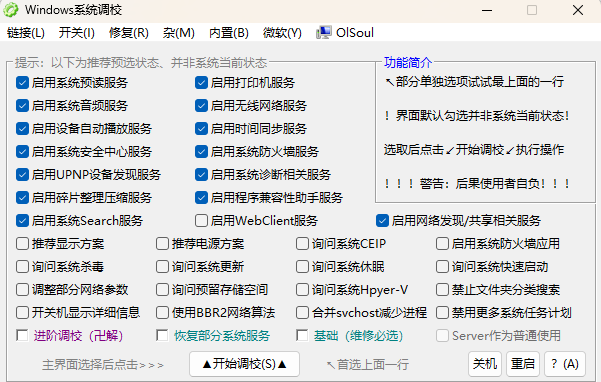Enable 使用BBR2网络算法 checkbox
Viewport: 601px width, 382px height.
(x=162, y=313)
